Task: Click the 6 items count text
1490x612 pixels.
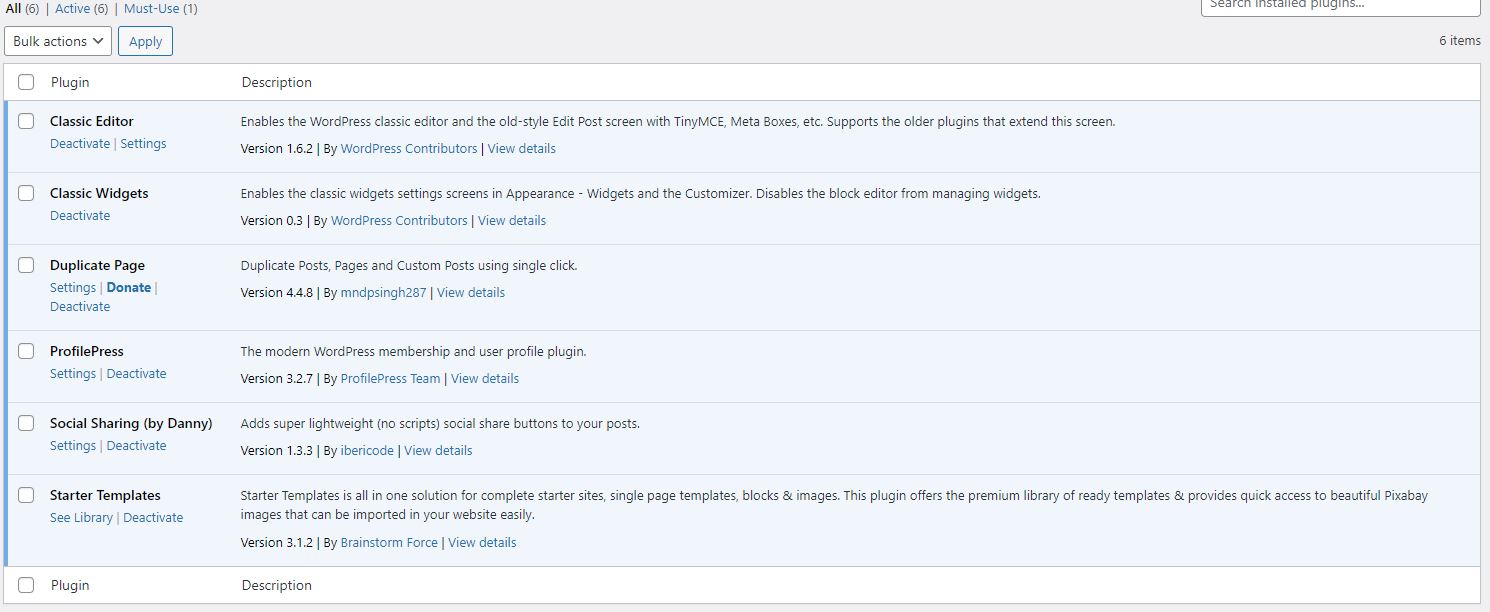Action: pos(1460,41)
